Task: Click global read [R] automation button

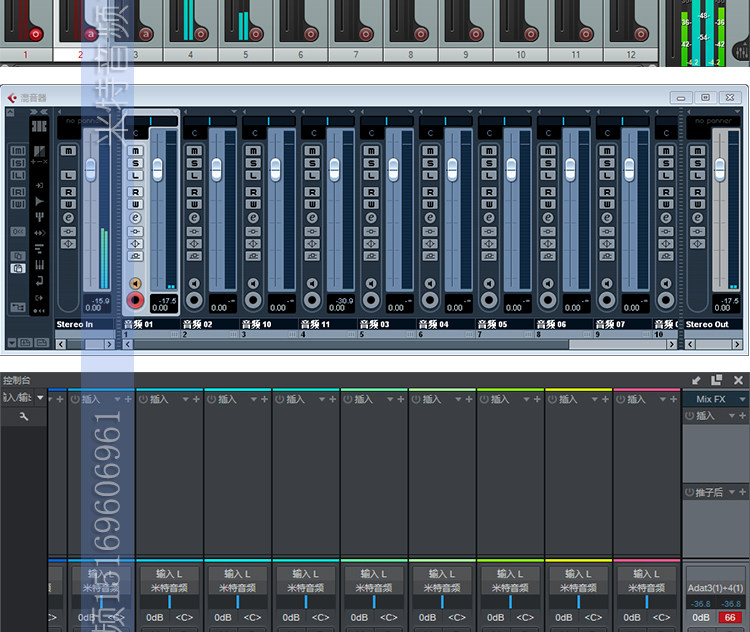Action: [18, 192]
